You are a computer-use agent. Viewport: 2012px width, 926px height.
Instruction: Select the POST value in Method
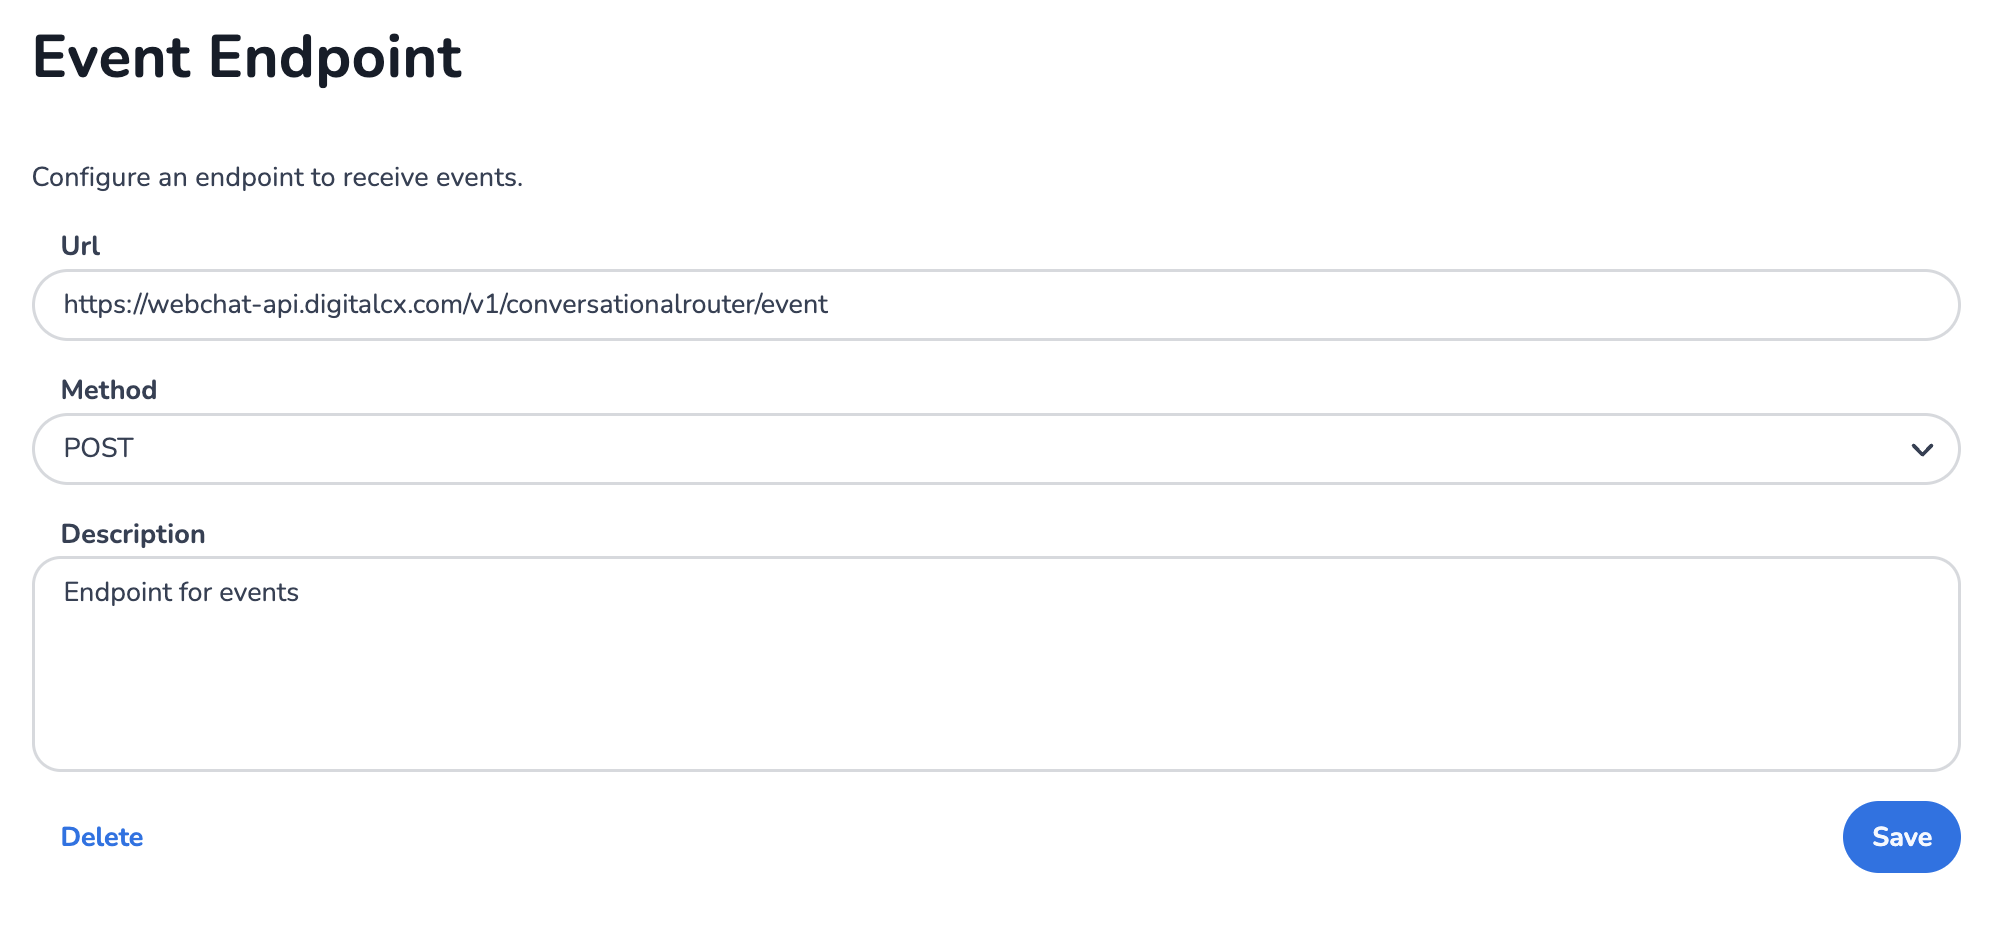coord(98,448)
